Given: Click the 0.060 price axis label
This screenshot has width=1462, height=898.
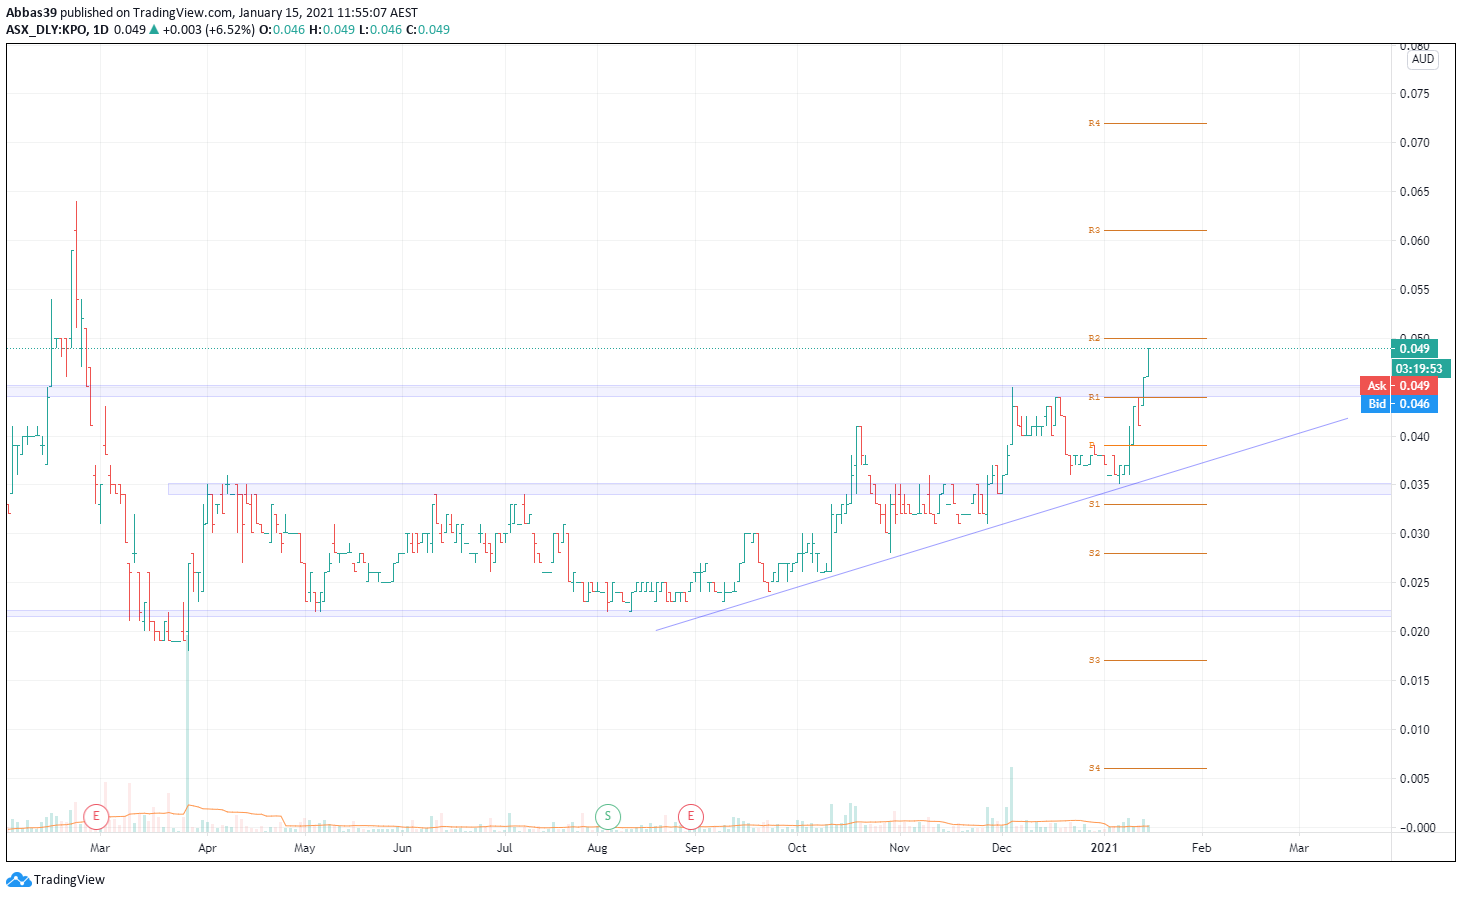Looking at the screenshot, I should click(x=1414, y=241).
